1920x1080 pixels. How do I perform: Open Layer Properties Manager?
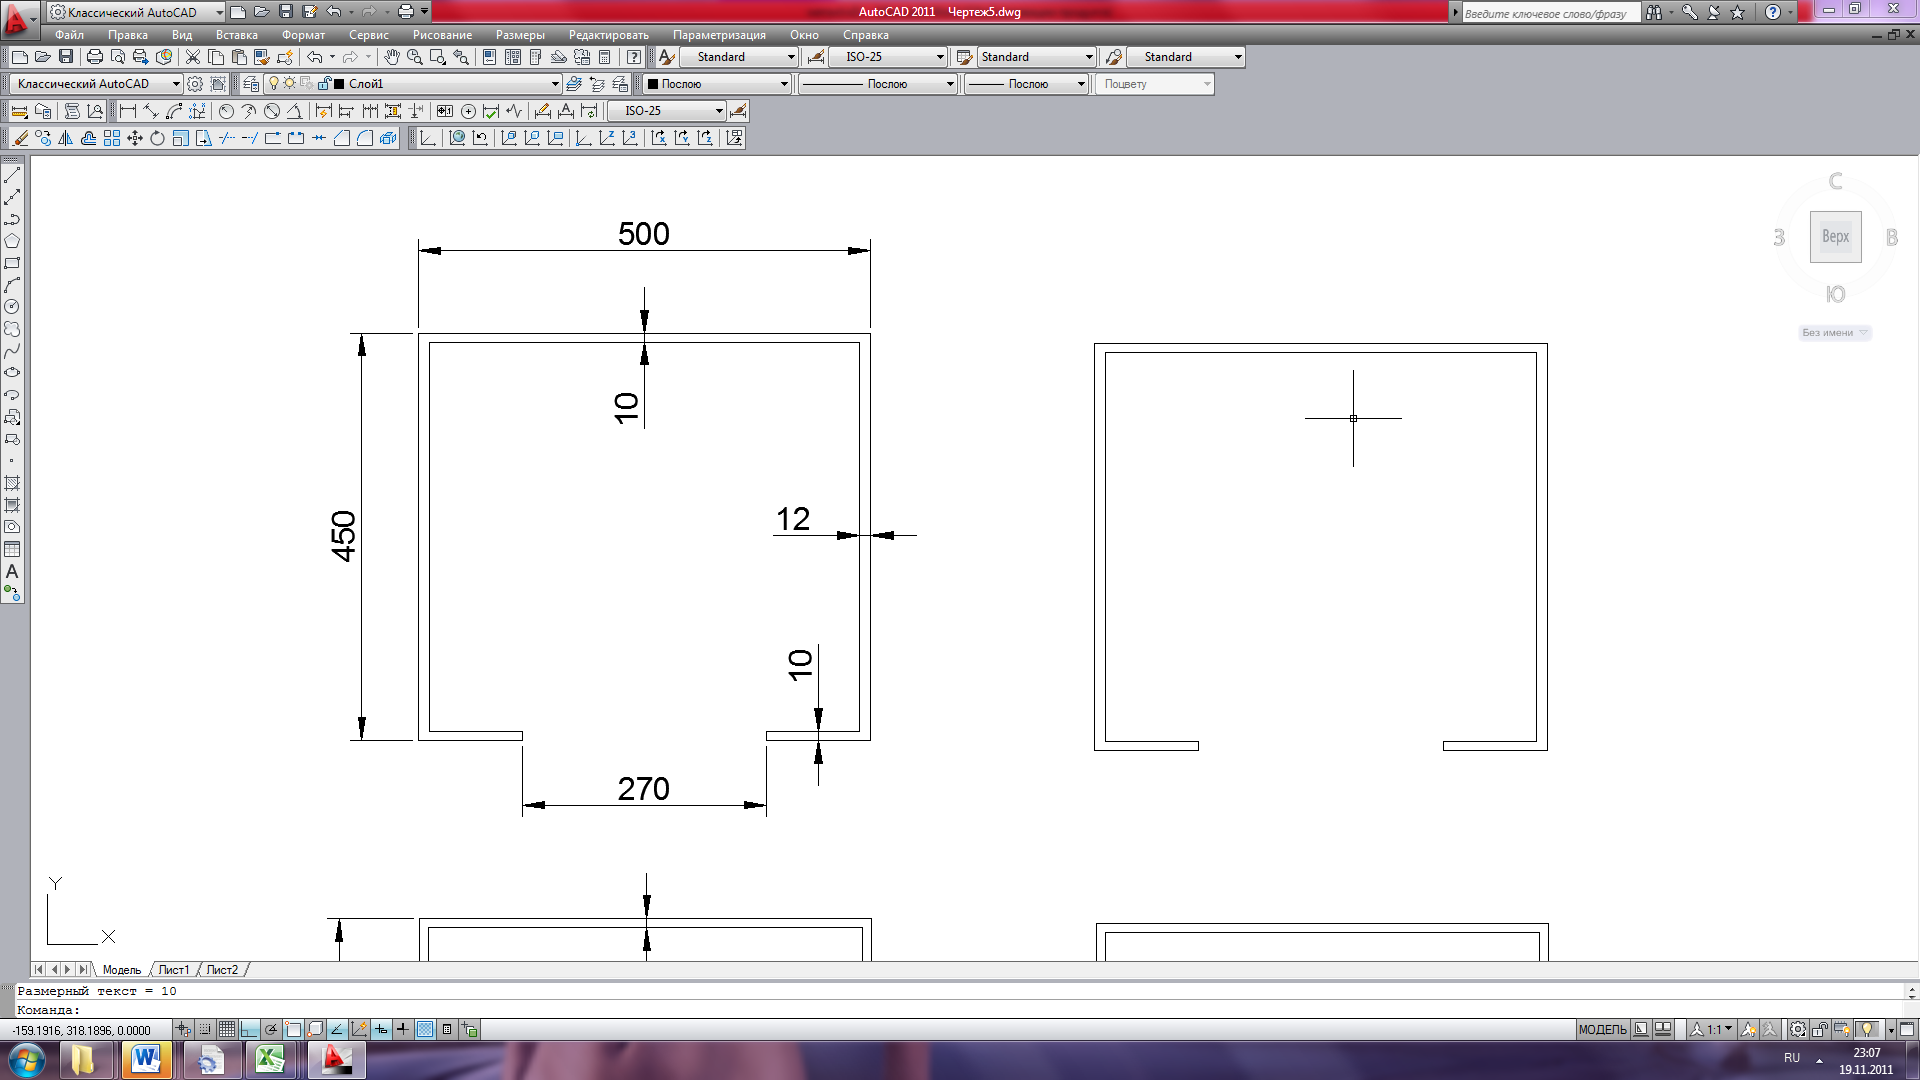point(251,84)
